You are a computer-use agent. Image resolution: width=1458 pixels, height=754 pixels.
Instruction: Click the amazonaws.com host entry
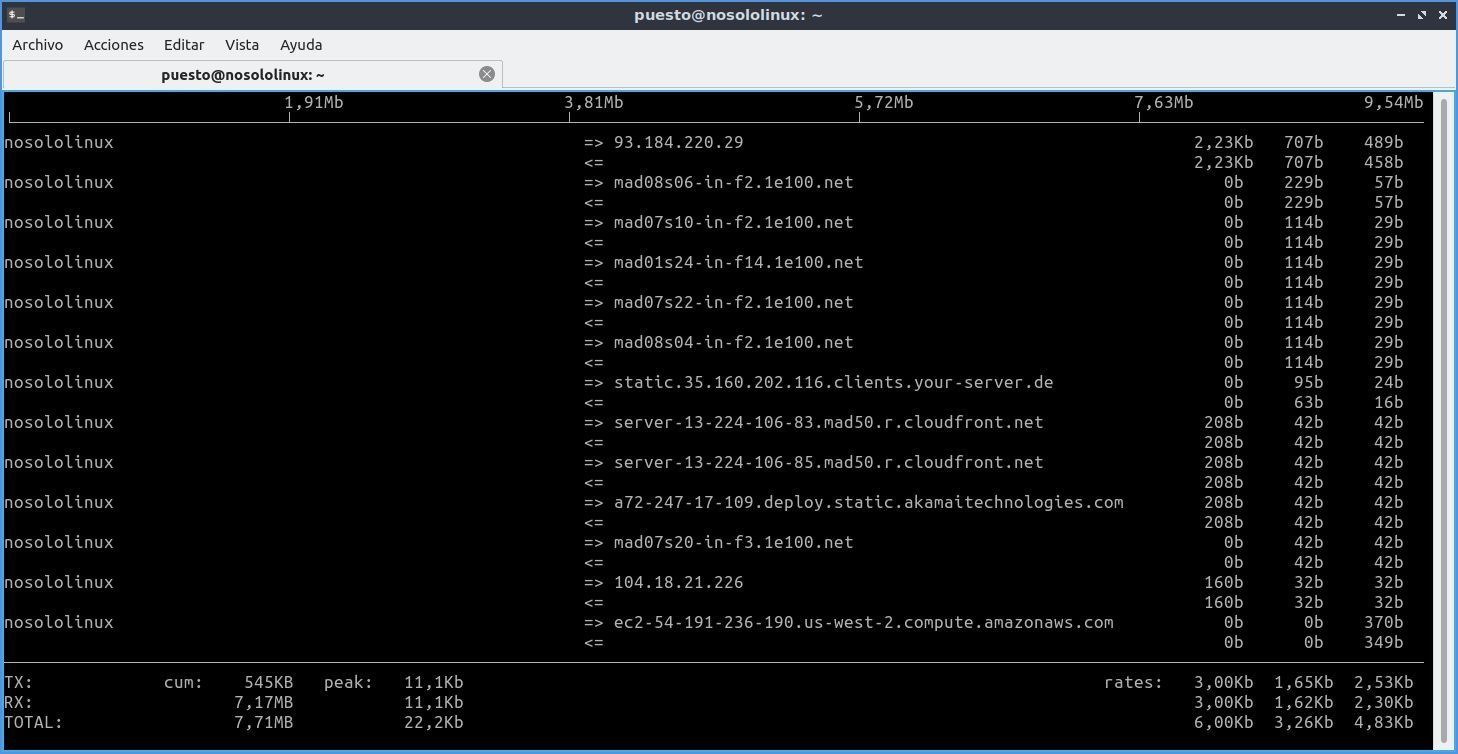point(863,623)
